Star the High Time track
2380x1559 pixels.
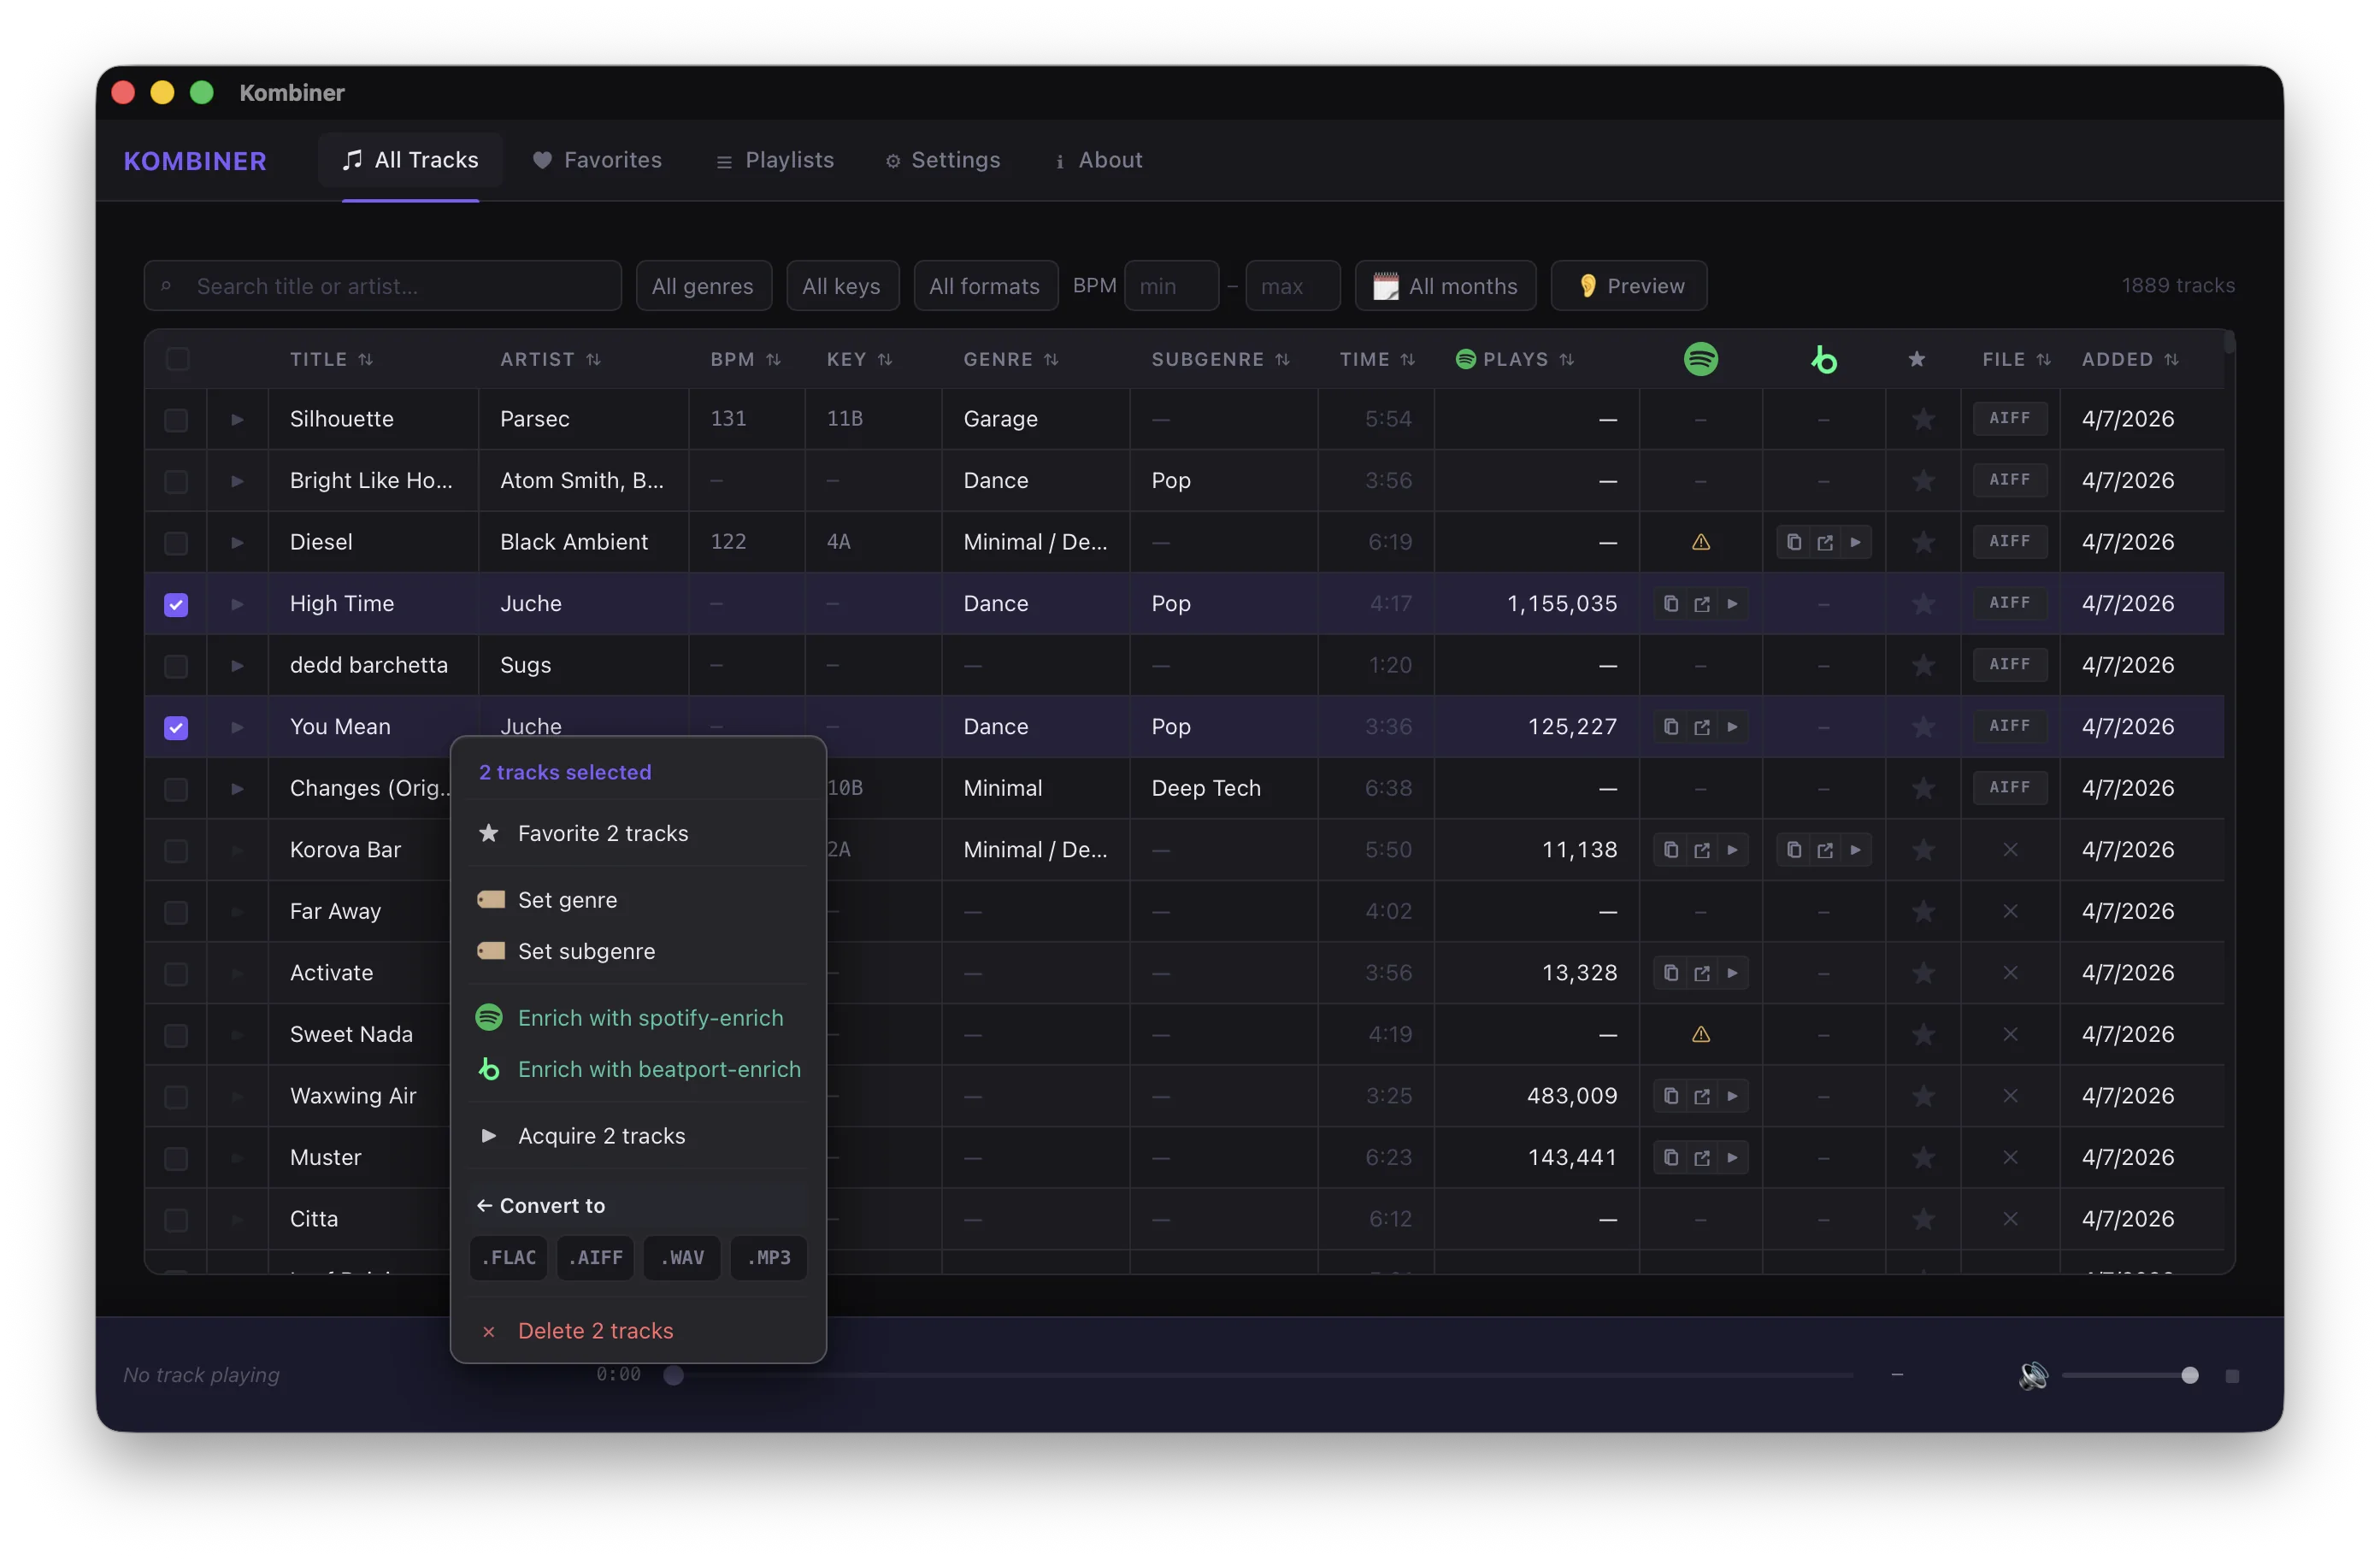1922,604
